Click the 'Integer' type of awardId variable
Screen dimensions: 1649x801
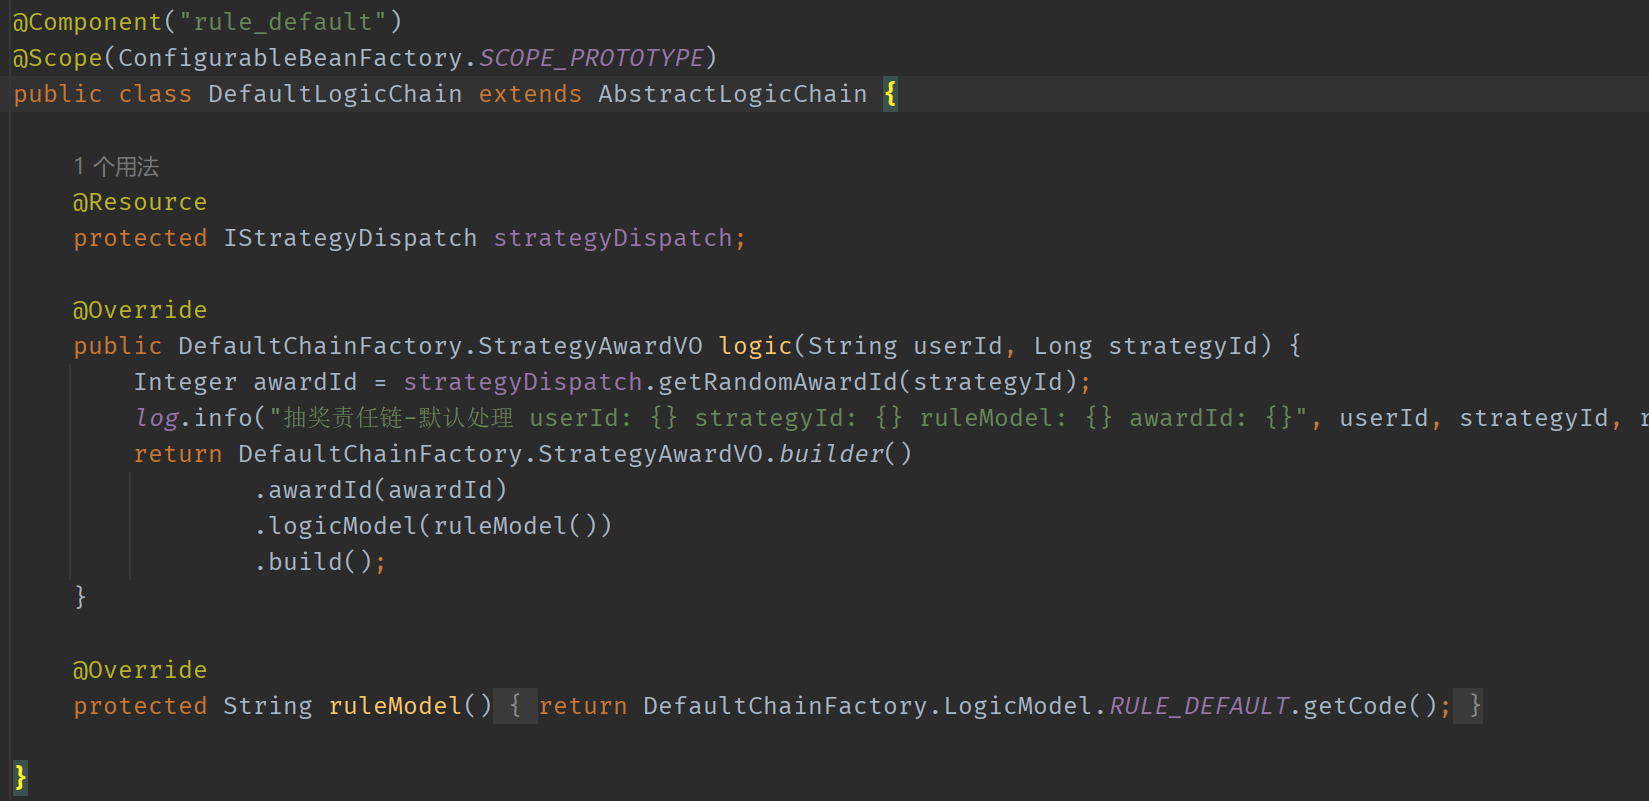(x=186, y=382)
